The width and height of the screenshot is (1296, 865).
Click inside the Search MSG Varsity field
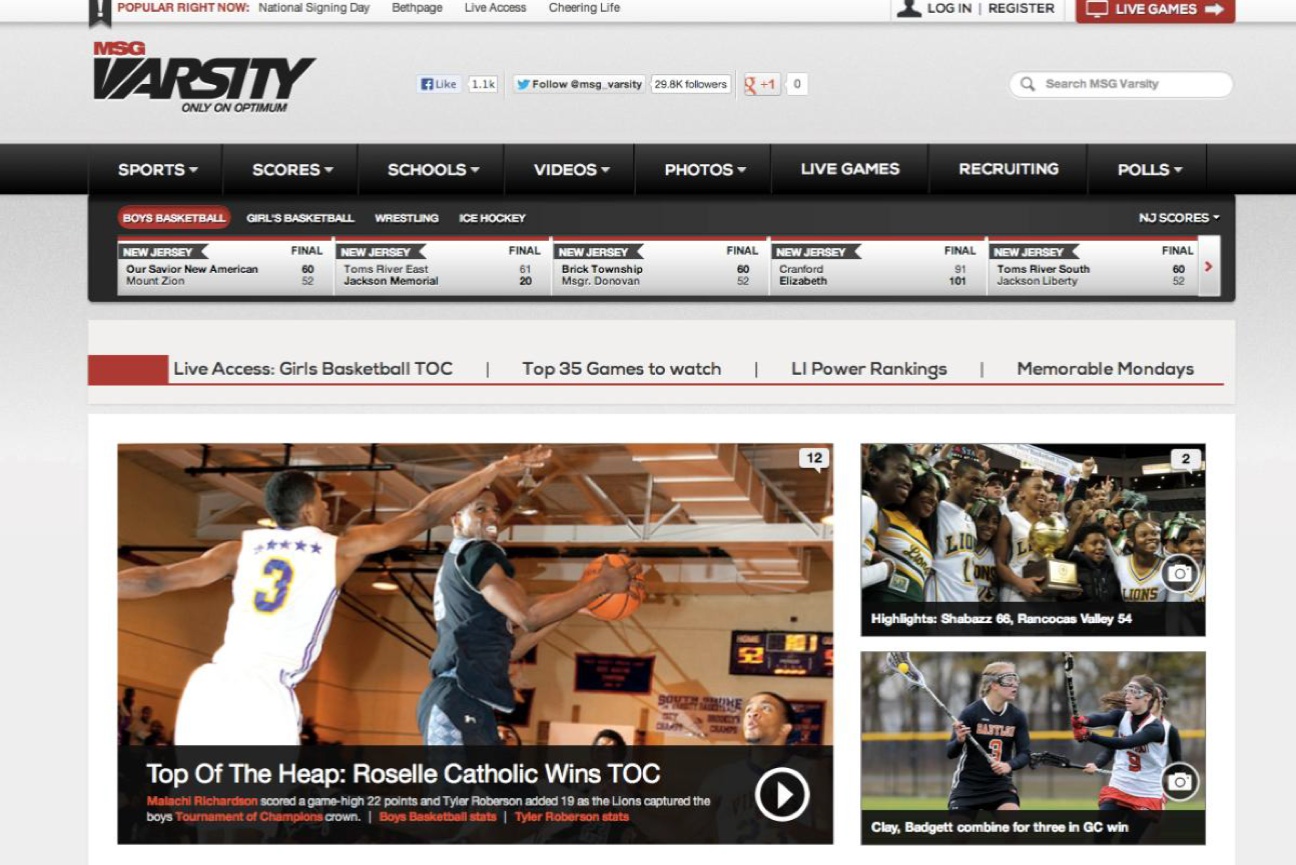[1120, 84]
